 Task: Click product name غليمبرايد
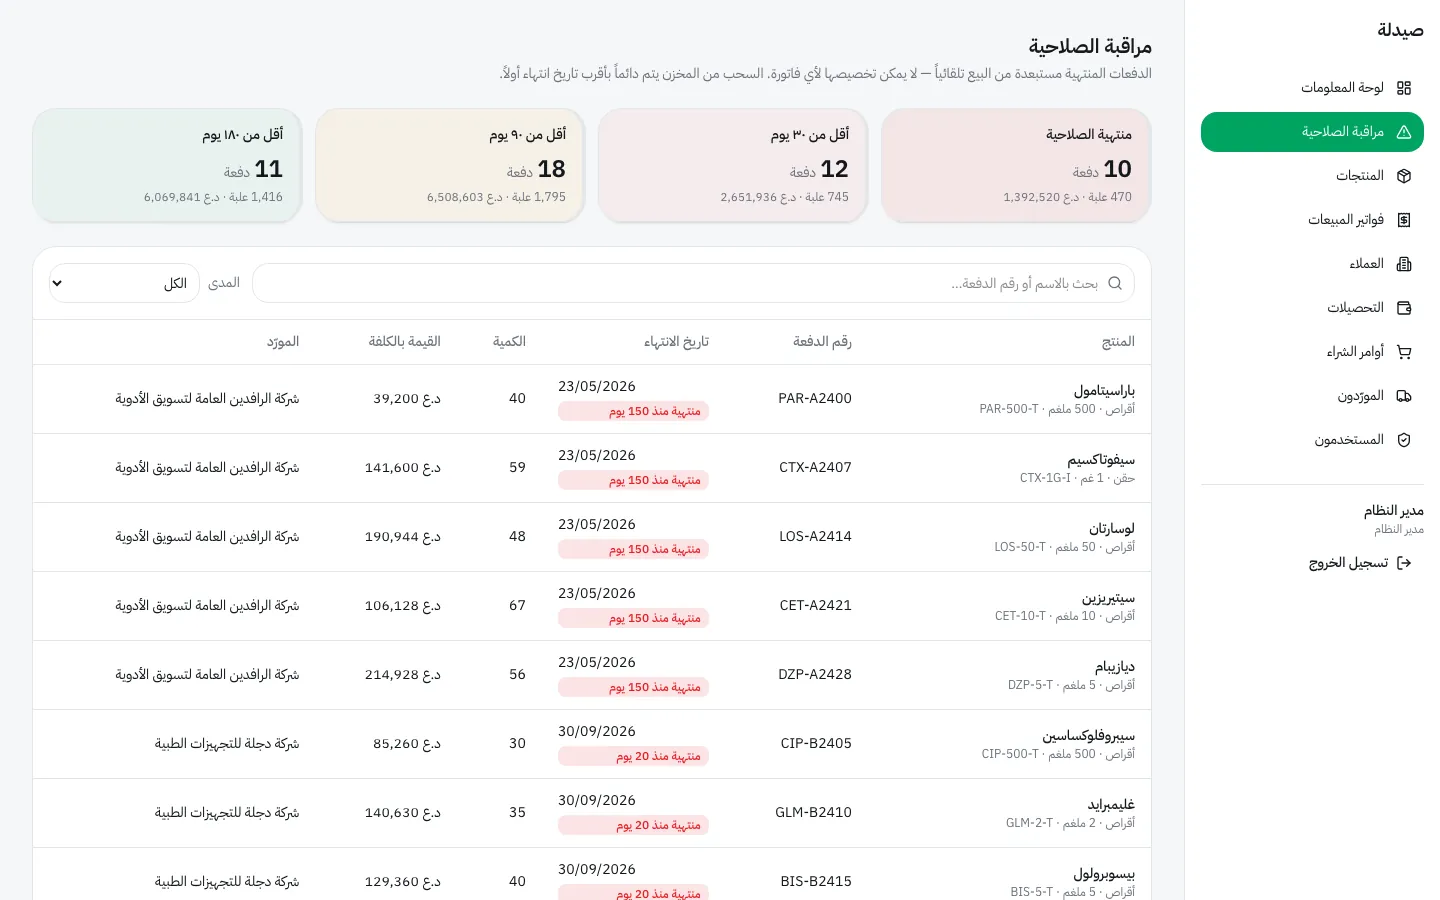coord(1111,804)
